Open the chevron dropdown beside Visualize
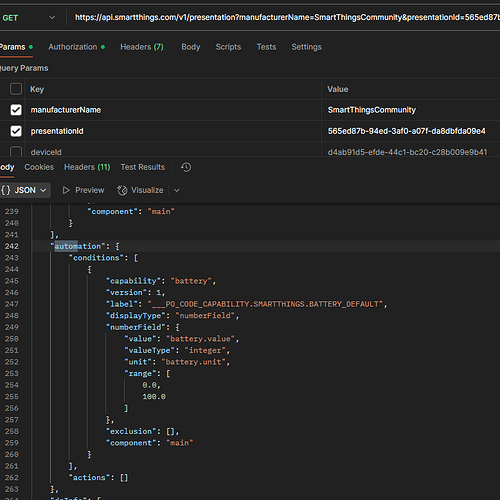 177,190
